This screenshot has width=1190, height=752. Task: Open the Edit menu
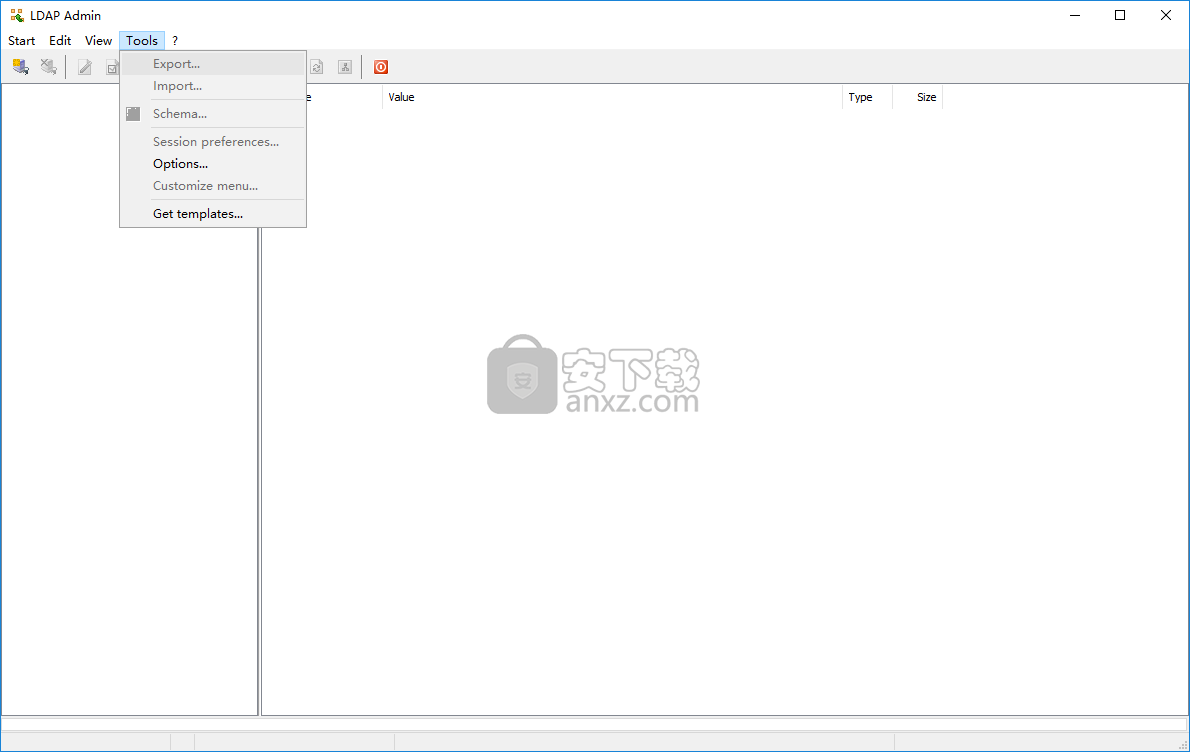tap(60, 41)
